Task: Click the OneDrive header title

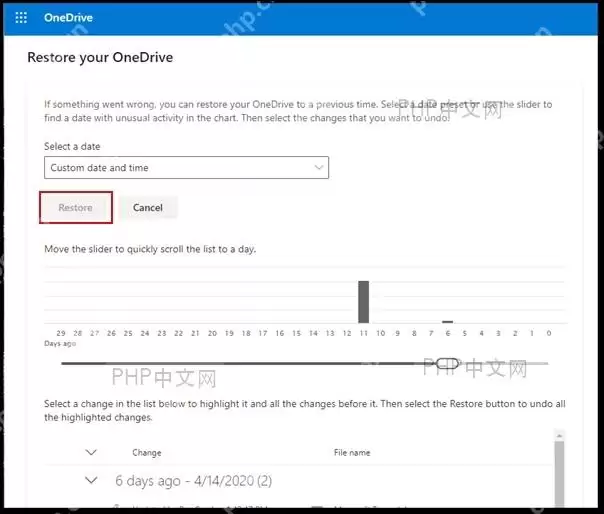Action: pyautogui.click(x=68, y=18)
